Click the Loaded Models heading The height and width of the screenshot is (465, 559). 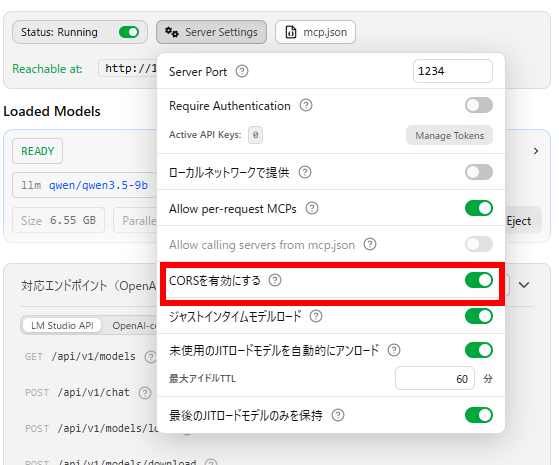[52, 111]
